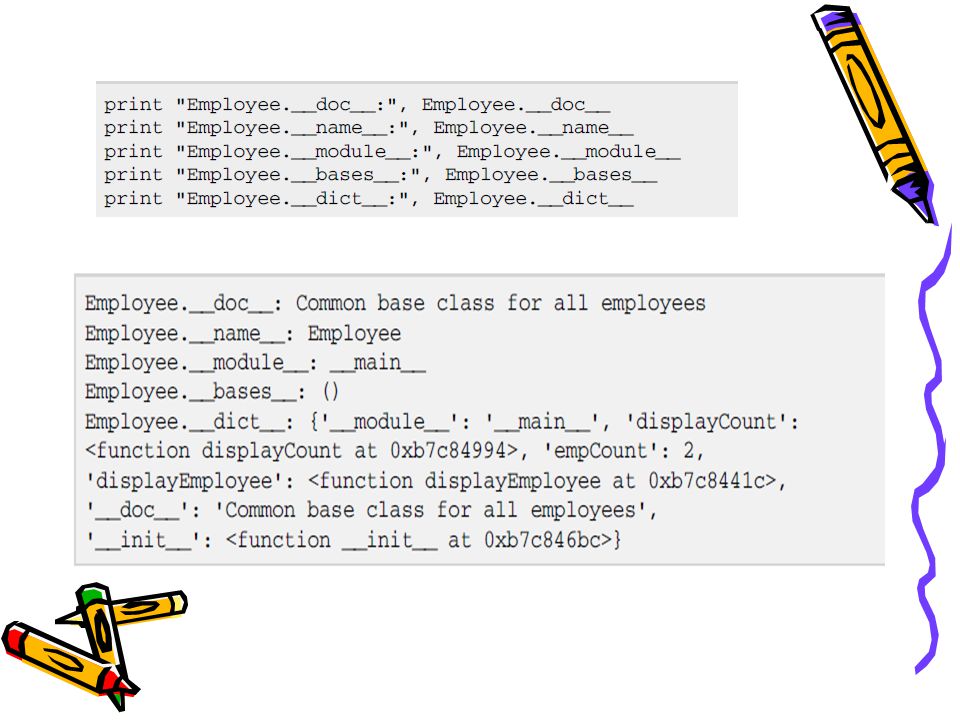Viewport: 960px width, 720px height.
Task: Click the print Employee.__dict__ code line
Action: (368, 198)
